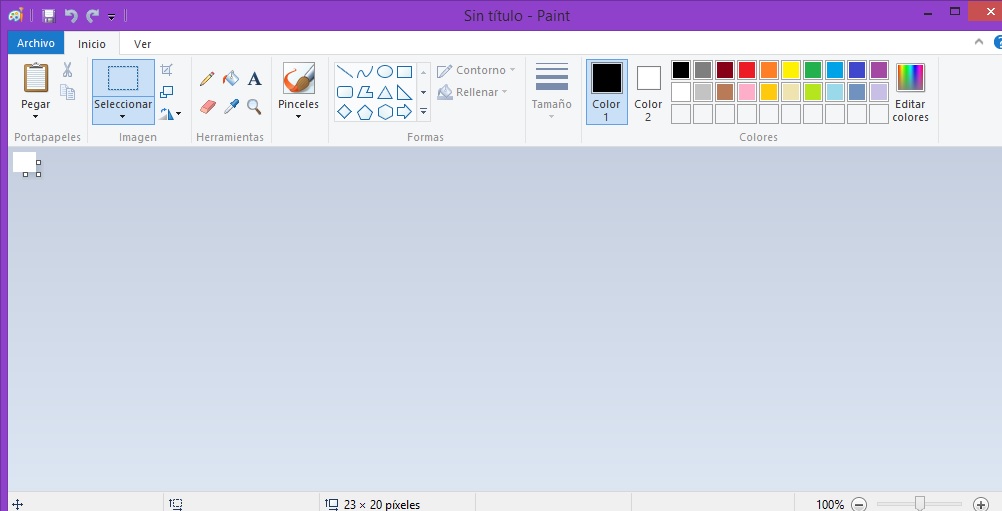
Task: Click the Magnifier zoom tool
Action: tap(254, 106)
